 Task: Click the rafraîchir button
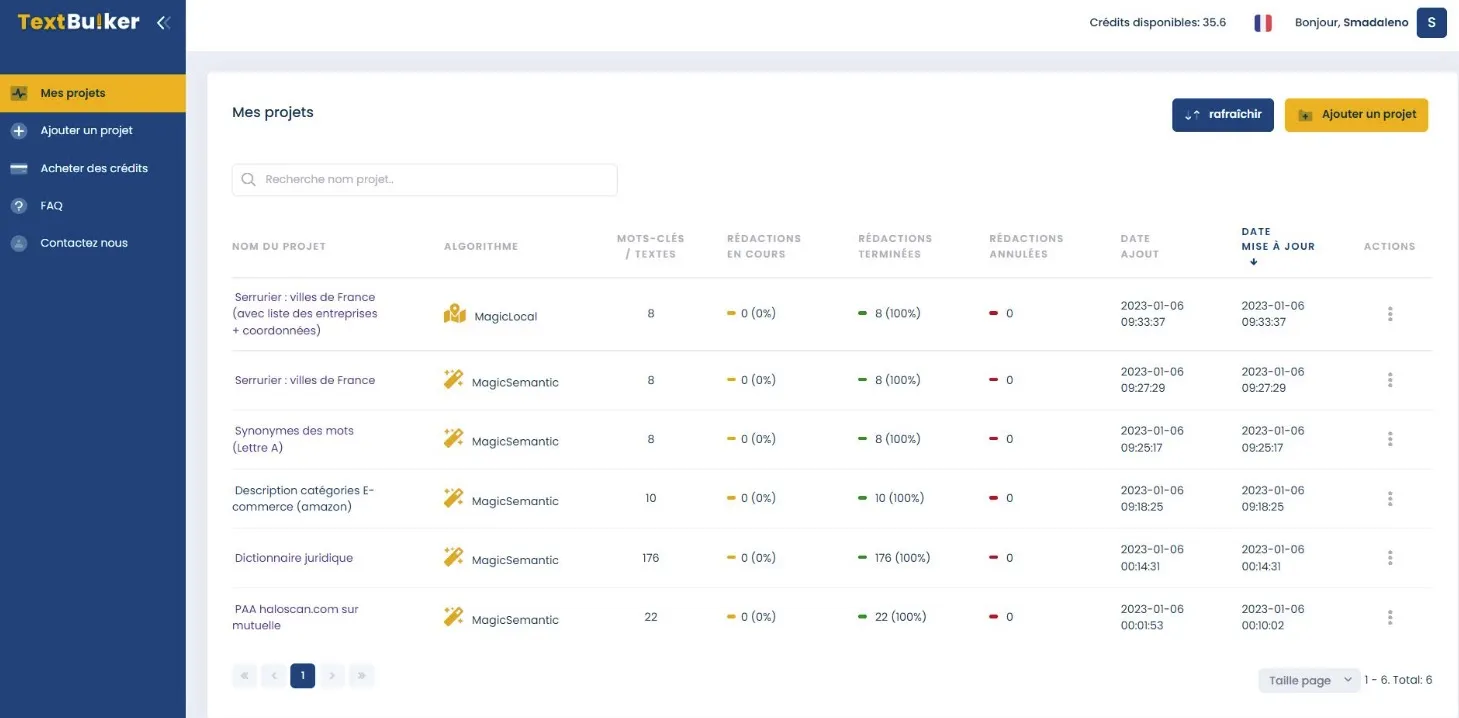point(1222,115)
